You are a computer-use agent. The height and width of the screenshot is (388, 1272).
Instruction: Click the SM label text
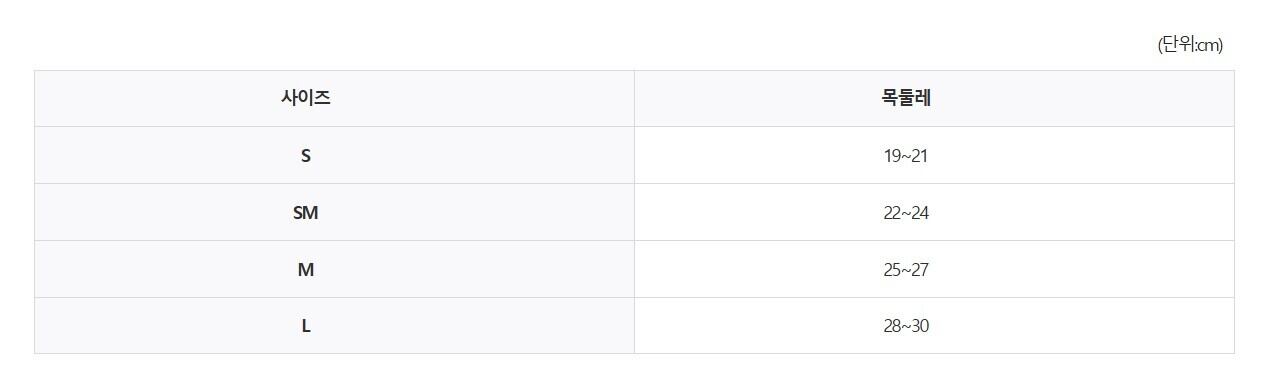coord(306,213)
